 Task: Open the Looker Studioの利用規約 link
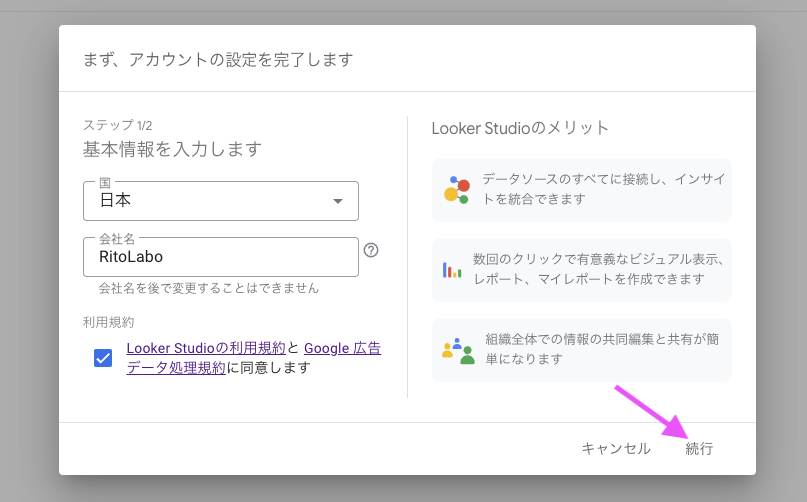tap(206, 348)
